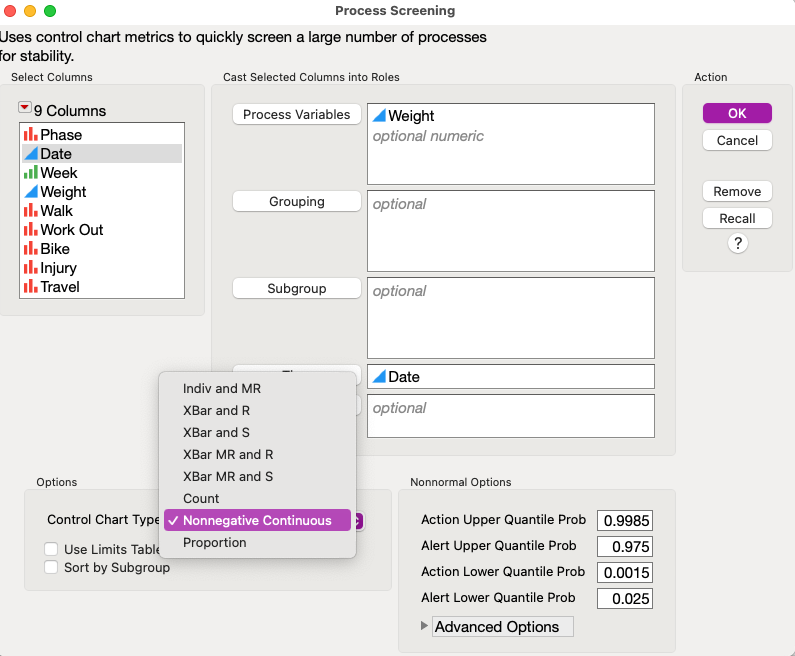Click the nominal icon beside Travel column
The width and height of the screenshot is (795, 656).
pos(31,286)
